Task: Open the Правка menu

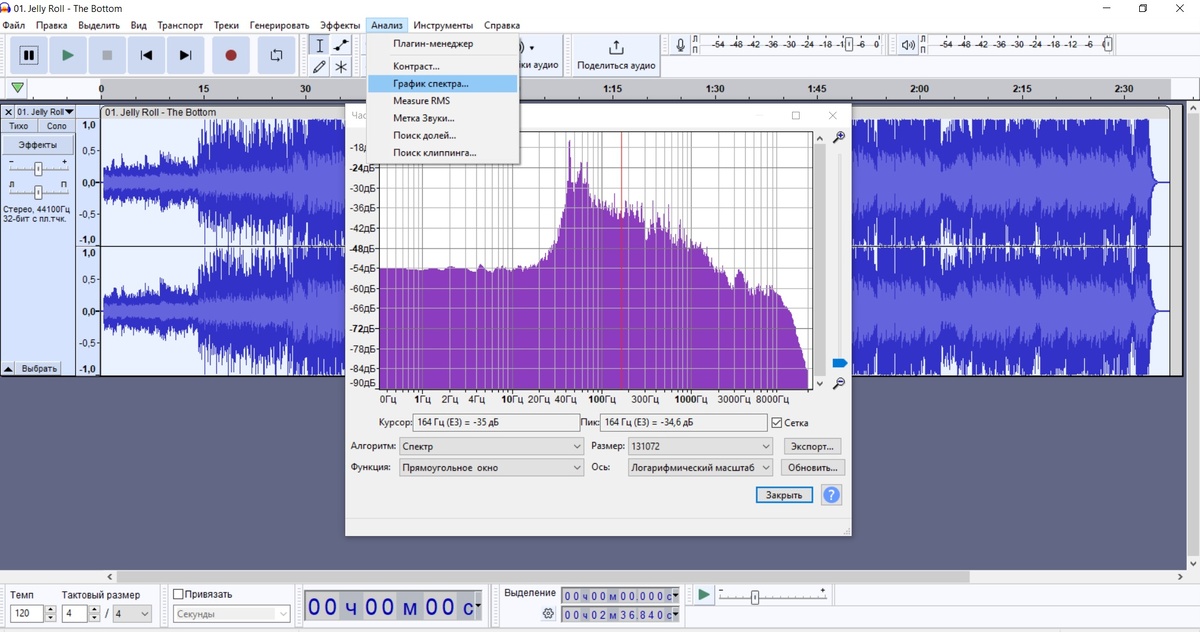Action: (x=51, y=25)
